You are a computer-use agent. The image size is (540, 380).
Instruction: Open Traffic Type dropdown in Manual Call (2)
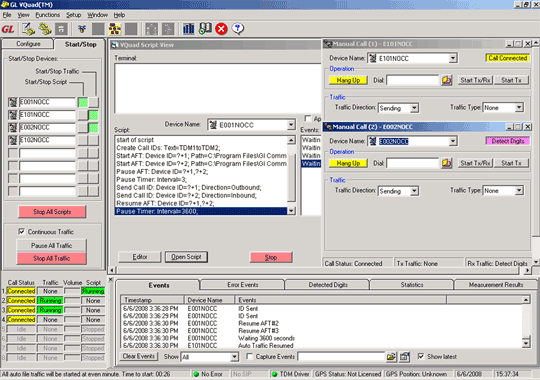(519, 191)
